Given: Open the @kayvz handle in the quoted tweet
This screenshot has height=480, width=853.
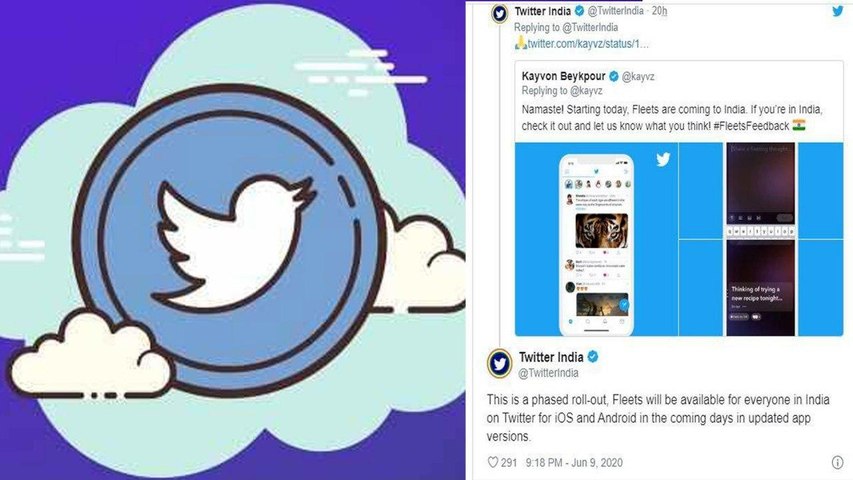Looking at the screenshot, I should pos(638,76).
